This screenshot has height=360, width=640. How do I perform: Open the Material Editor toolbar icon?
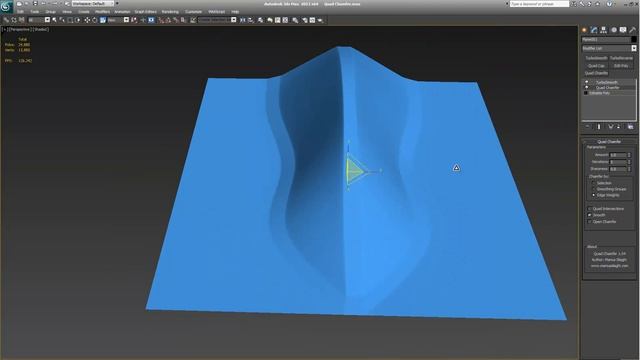click(295, 20)
